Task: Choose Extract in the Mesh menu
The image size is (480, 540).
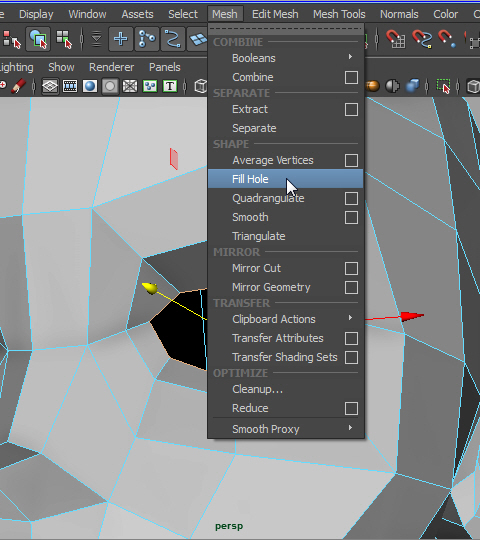Action: coord(250,109)
